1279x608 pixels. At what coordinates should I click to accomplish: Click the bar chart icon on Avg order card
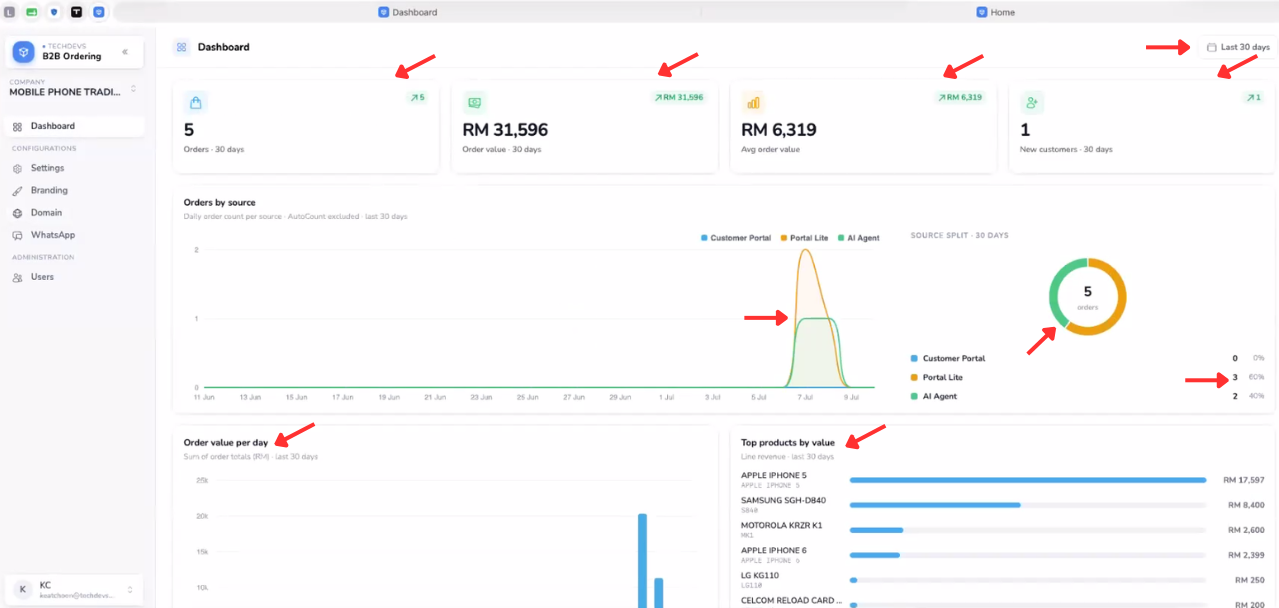(x=753, y=102)
